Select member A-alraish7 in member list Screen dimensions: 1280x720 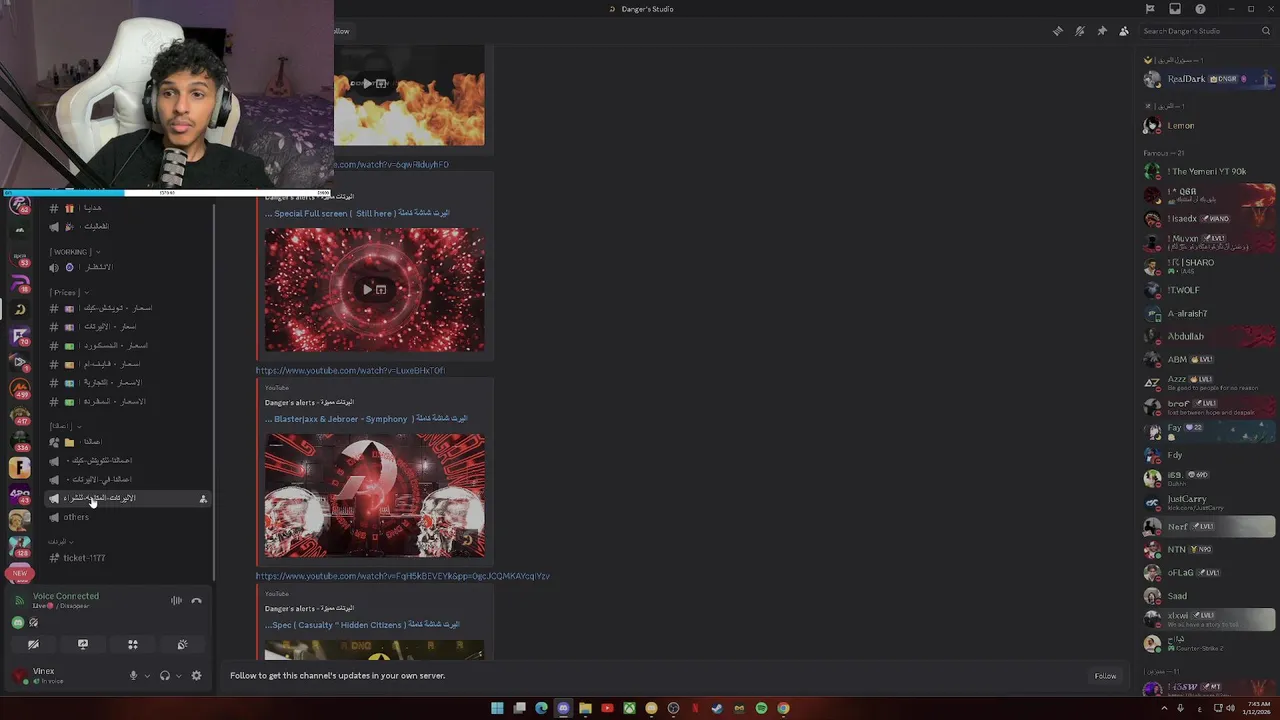[1209, 314]
